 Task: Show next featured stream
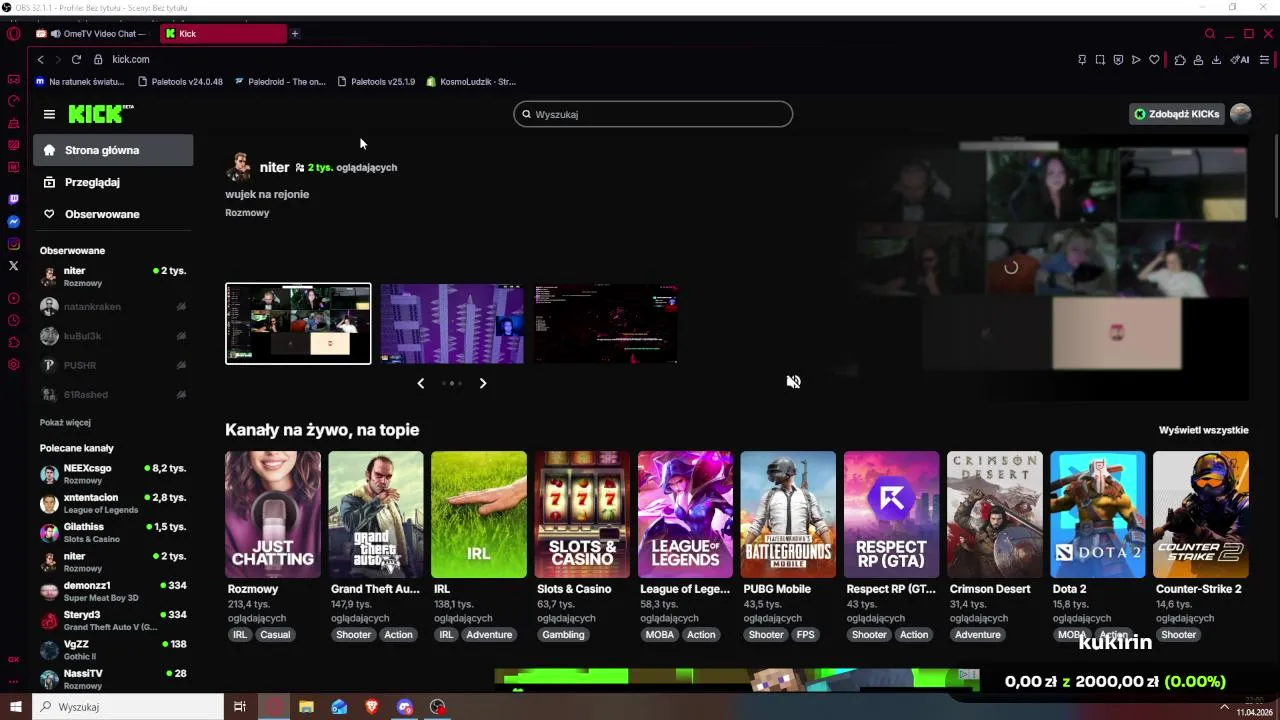(x=482, y=383)
